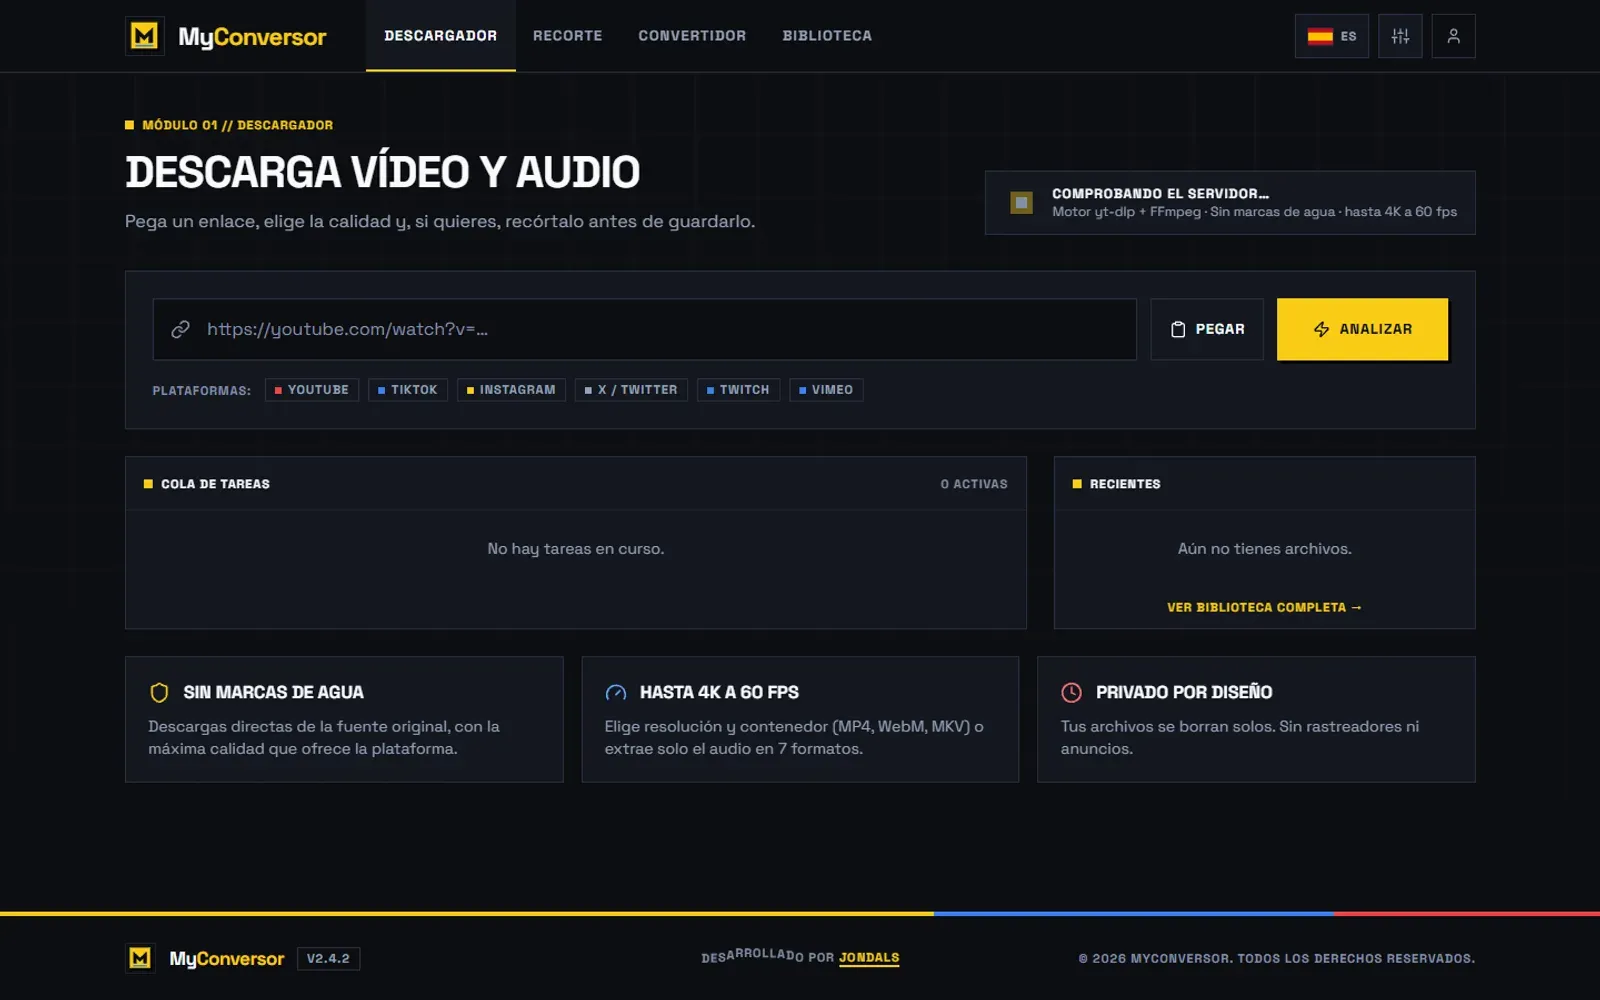Click the shield icon beside Sin marcas de agua

(159, 692)
